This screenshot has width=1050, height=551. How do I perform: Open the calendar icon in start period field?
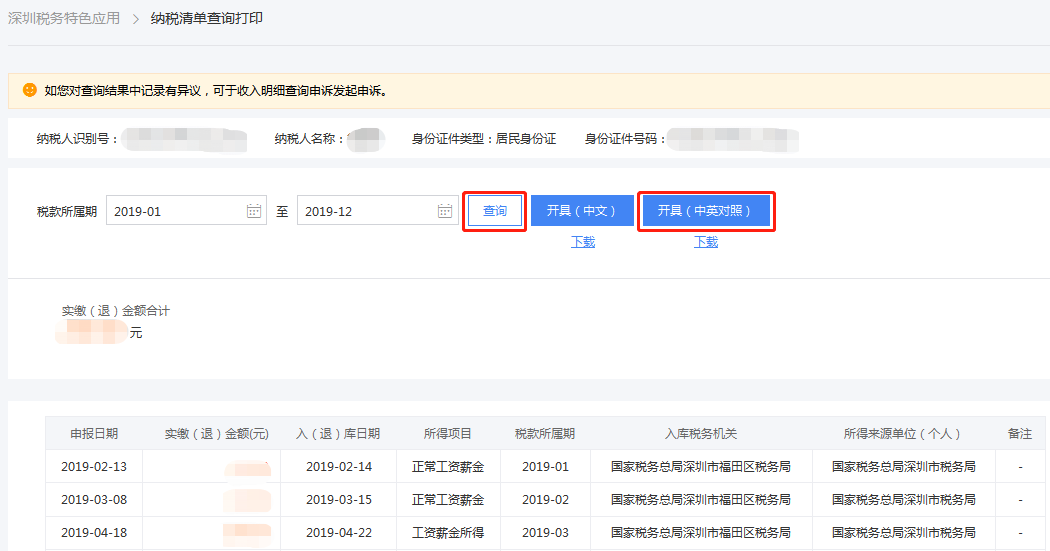pyautogui.click(x=254, y=211)
